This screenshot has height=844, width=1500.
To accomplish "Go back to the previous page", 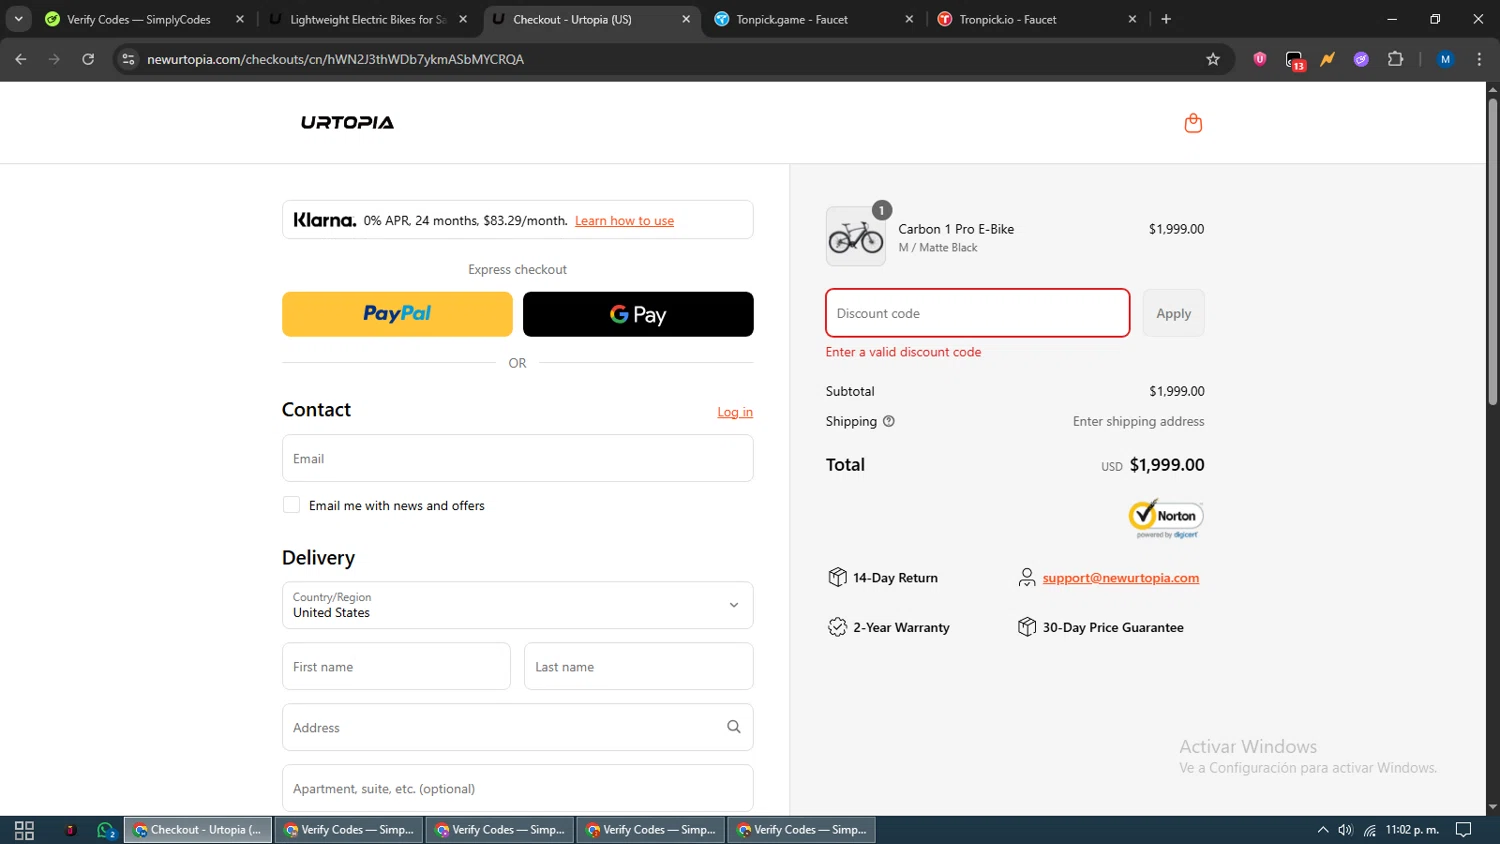I will 21,59.
